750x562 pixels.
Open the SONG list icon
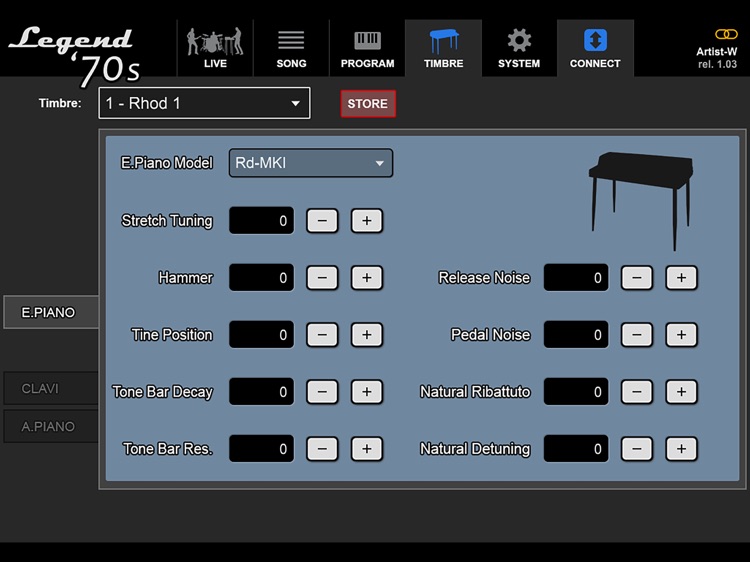point(291,40)
